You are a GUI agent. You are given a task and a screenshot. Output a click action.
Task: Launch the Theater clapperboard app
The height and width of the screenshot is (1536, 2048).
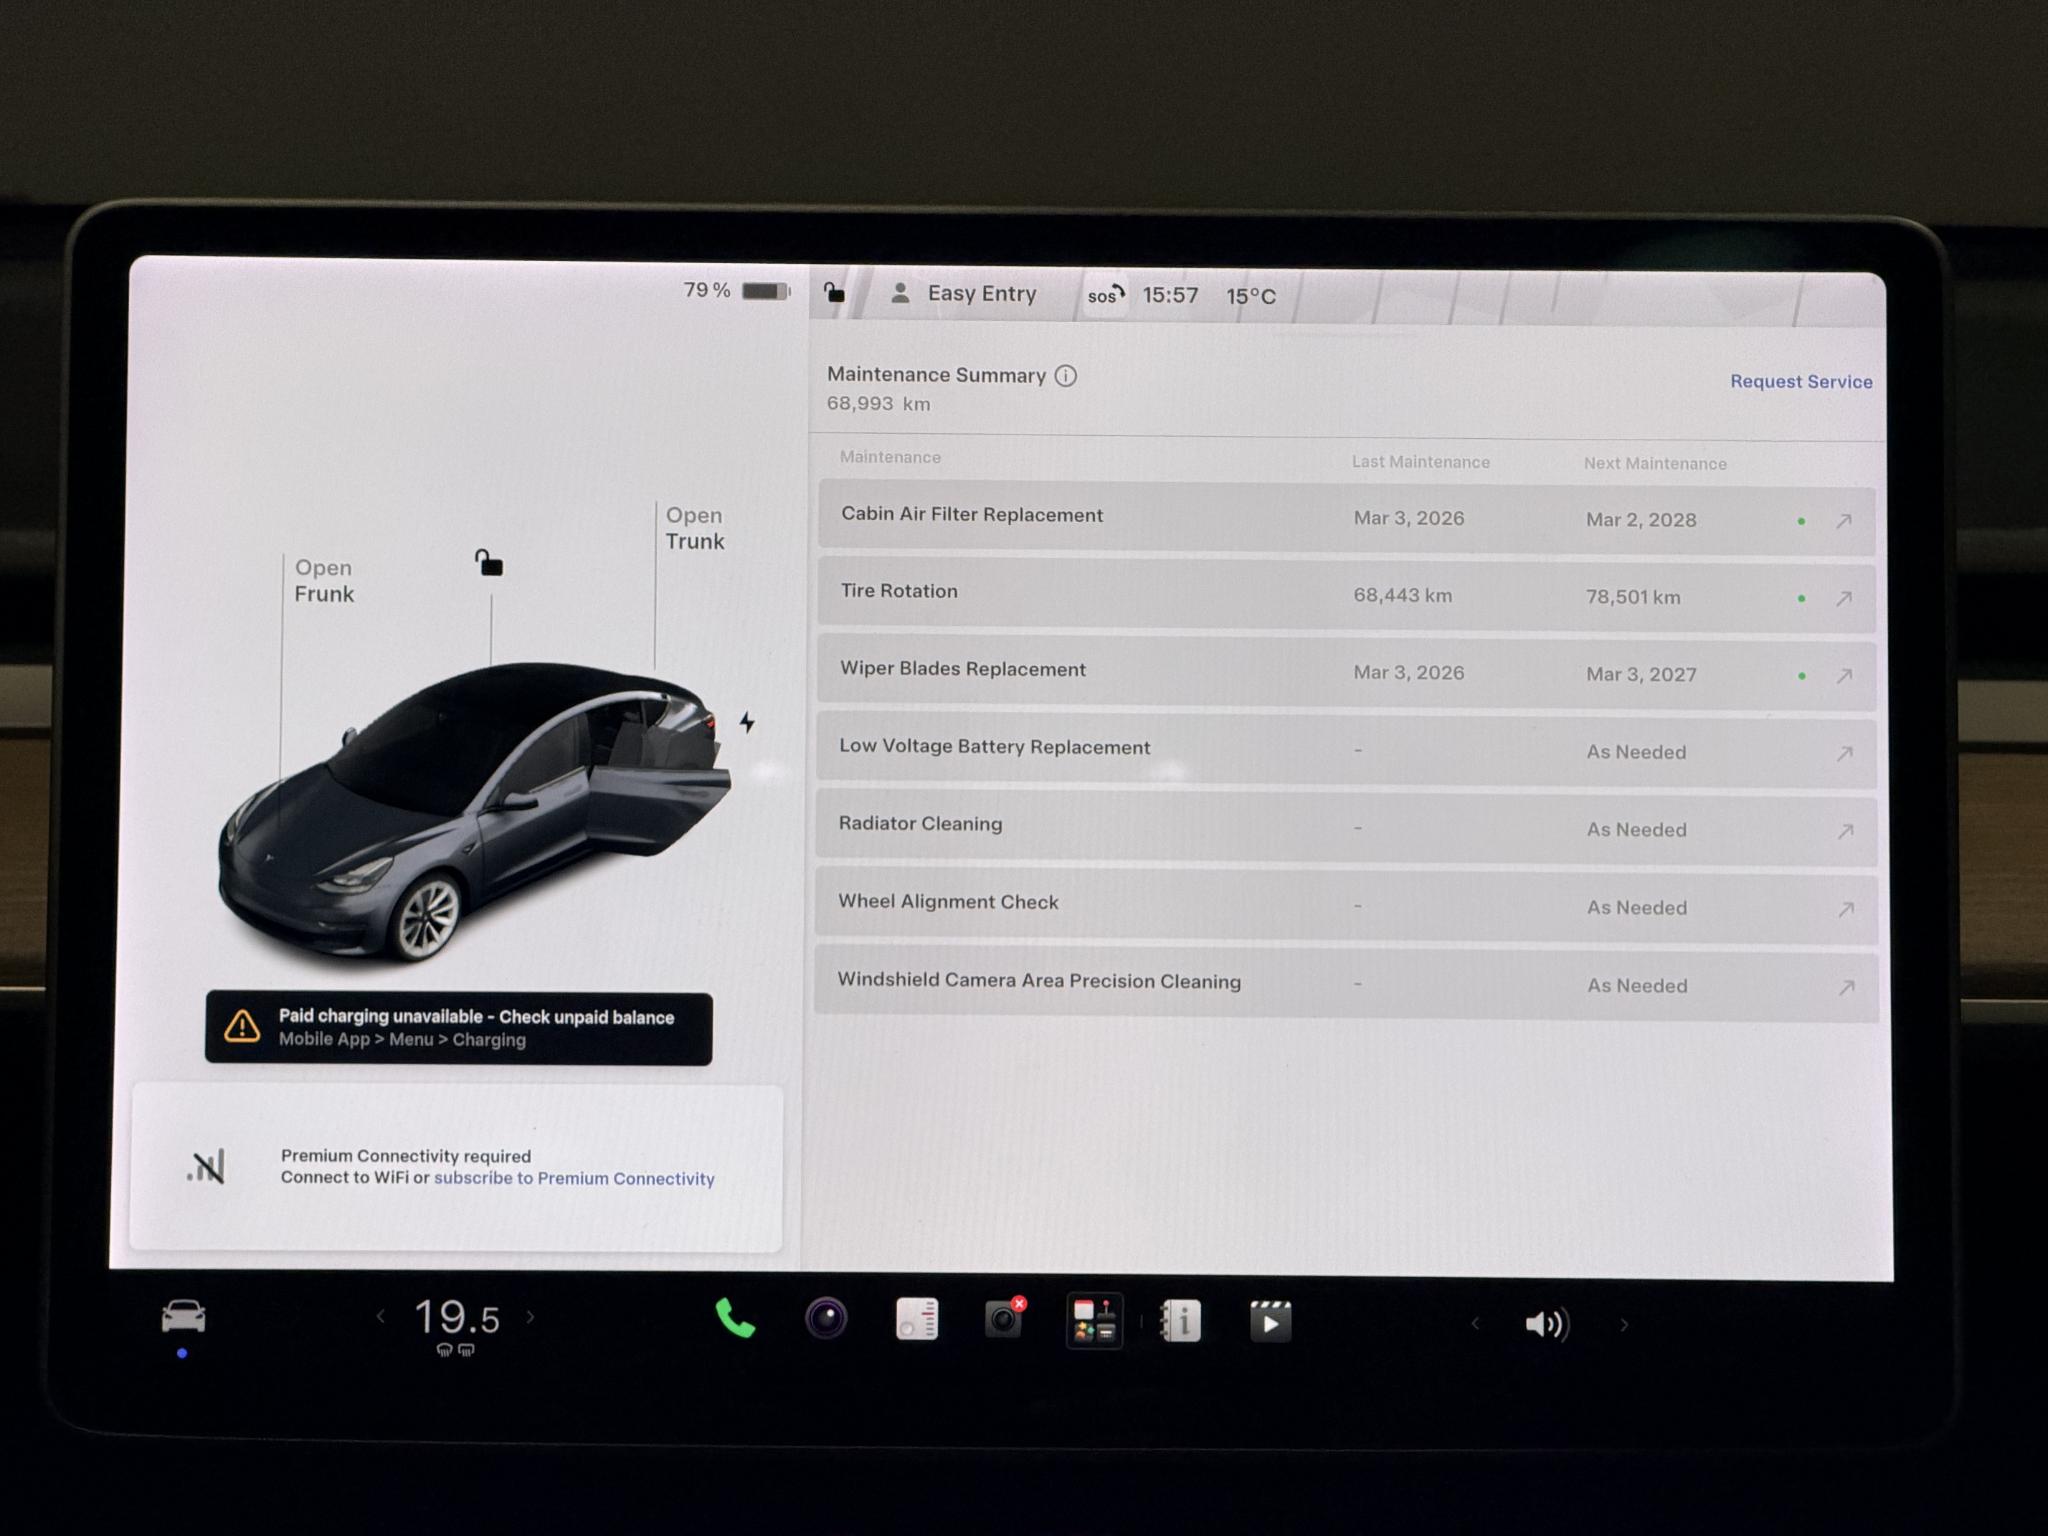[x=1270, y=1322]
